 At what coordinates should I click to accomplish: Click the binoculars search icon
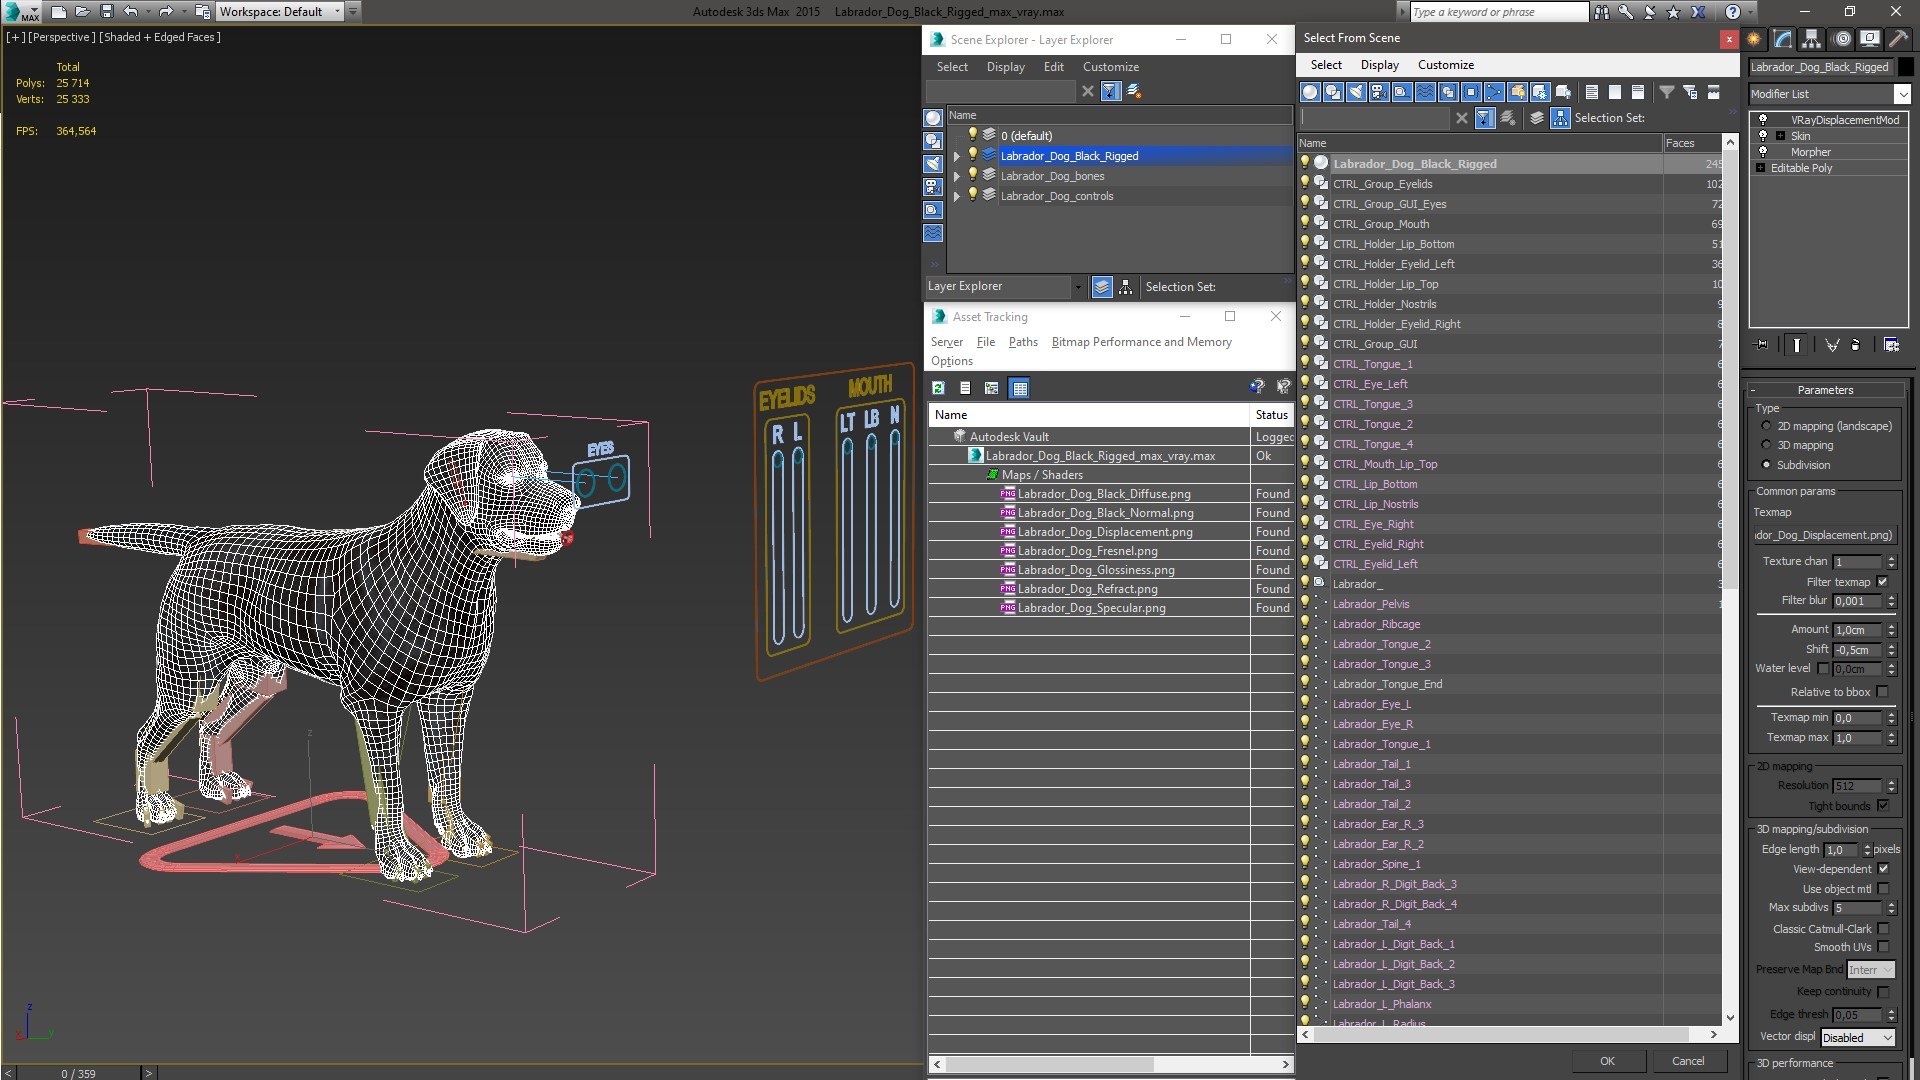click(x=1602, y=12)
